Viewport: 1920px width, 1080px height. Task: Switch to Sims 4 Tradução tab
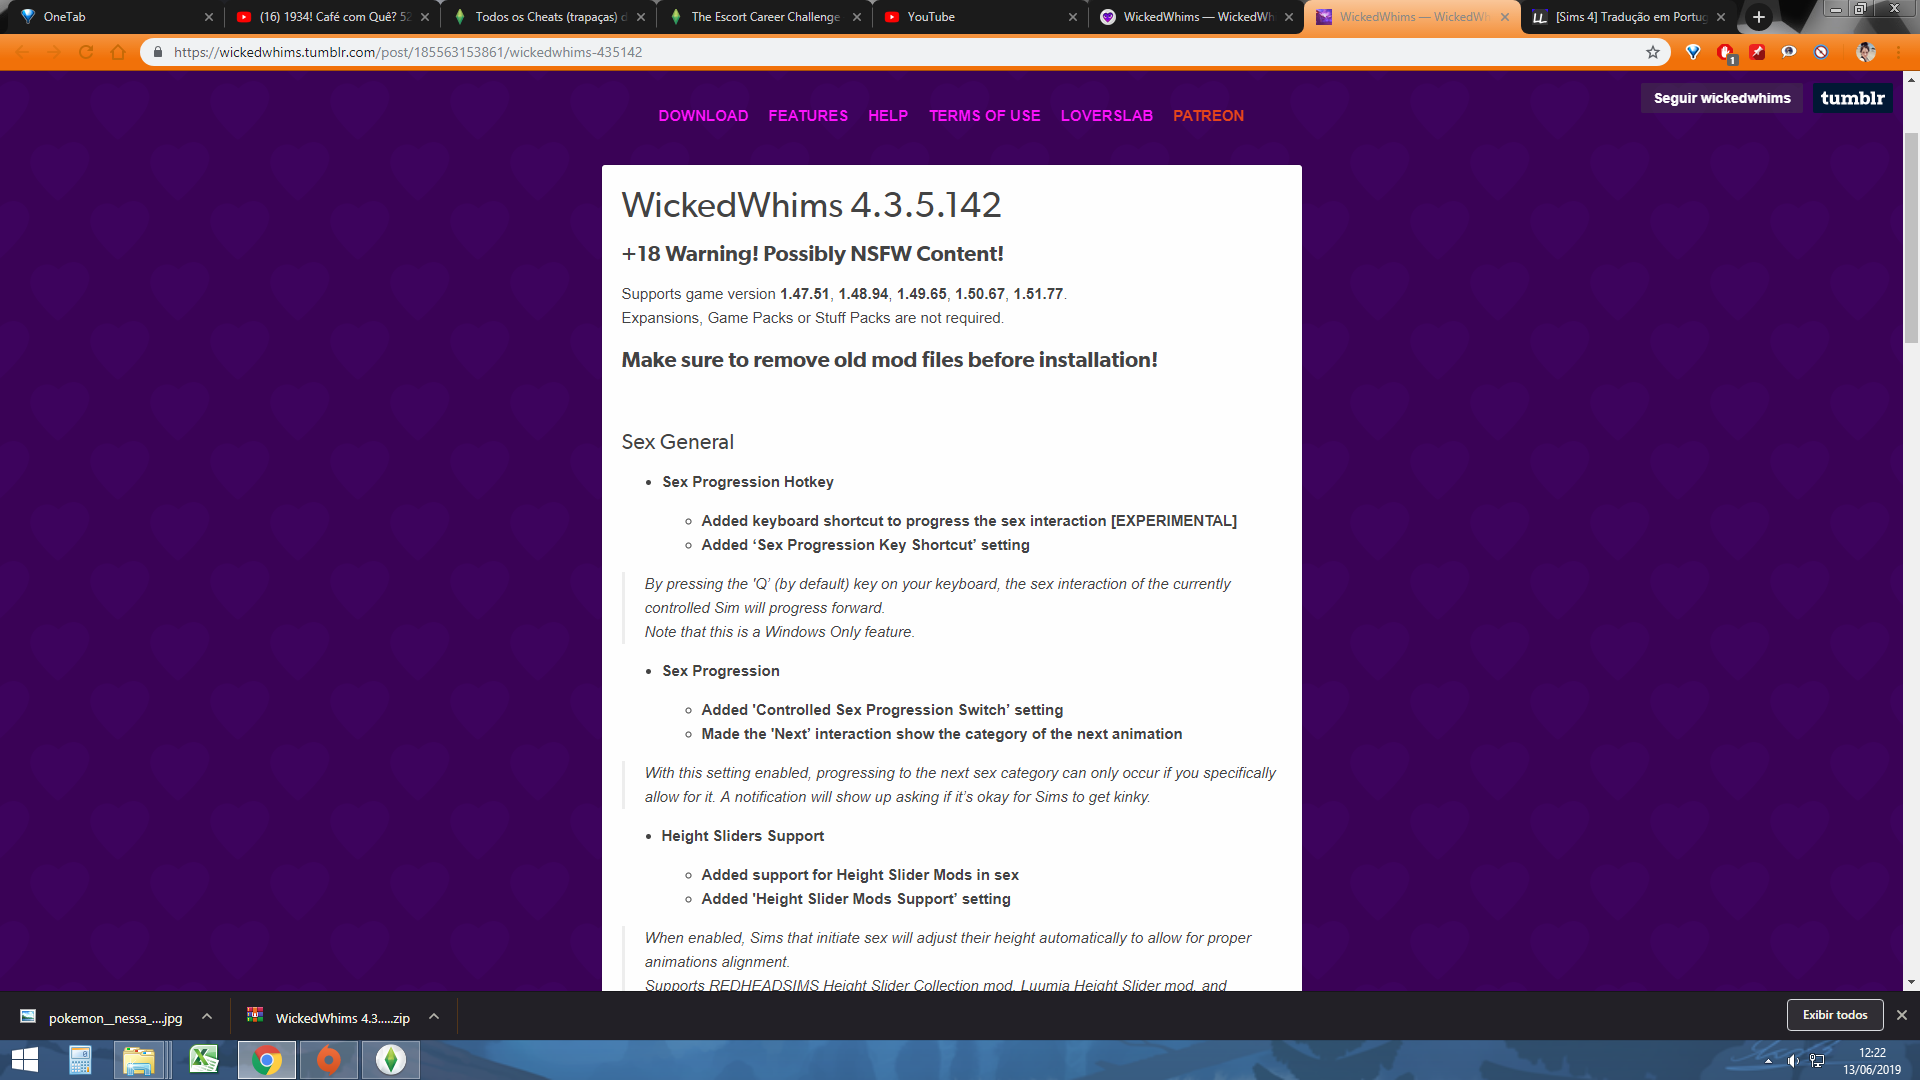pyautogui.click(x=1628, y=17)
